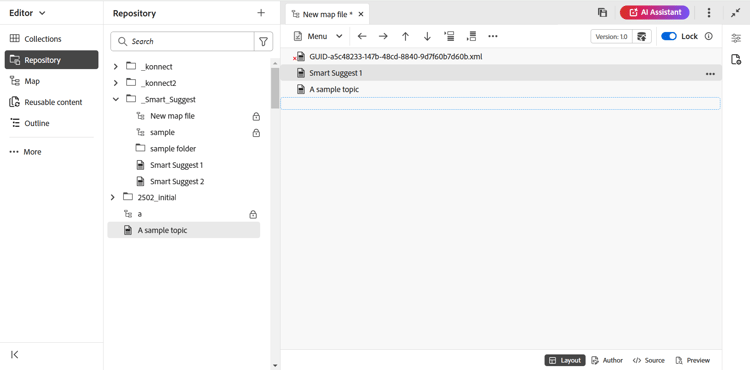Open the Editor dropdown at top left
The height and width of the screenshot is (370, 750).
pos(27,13)
